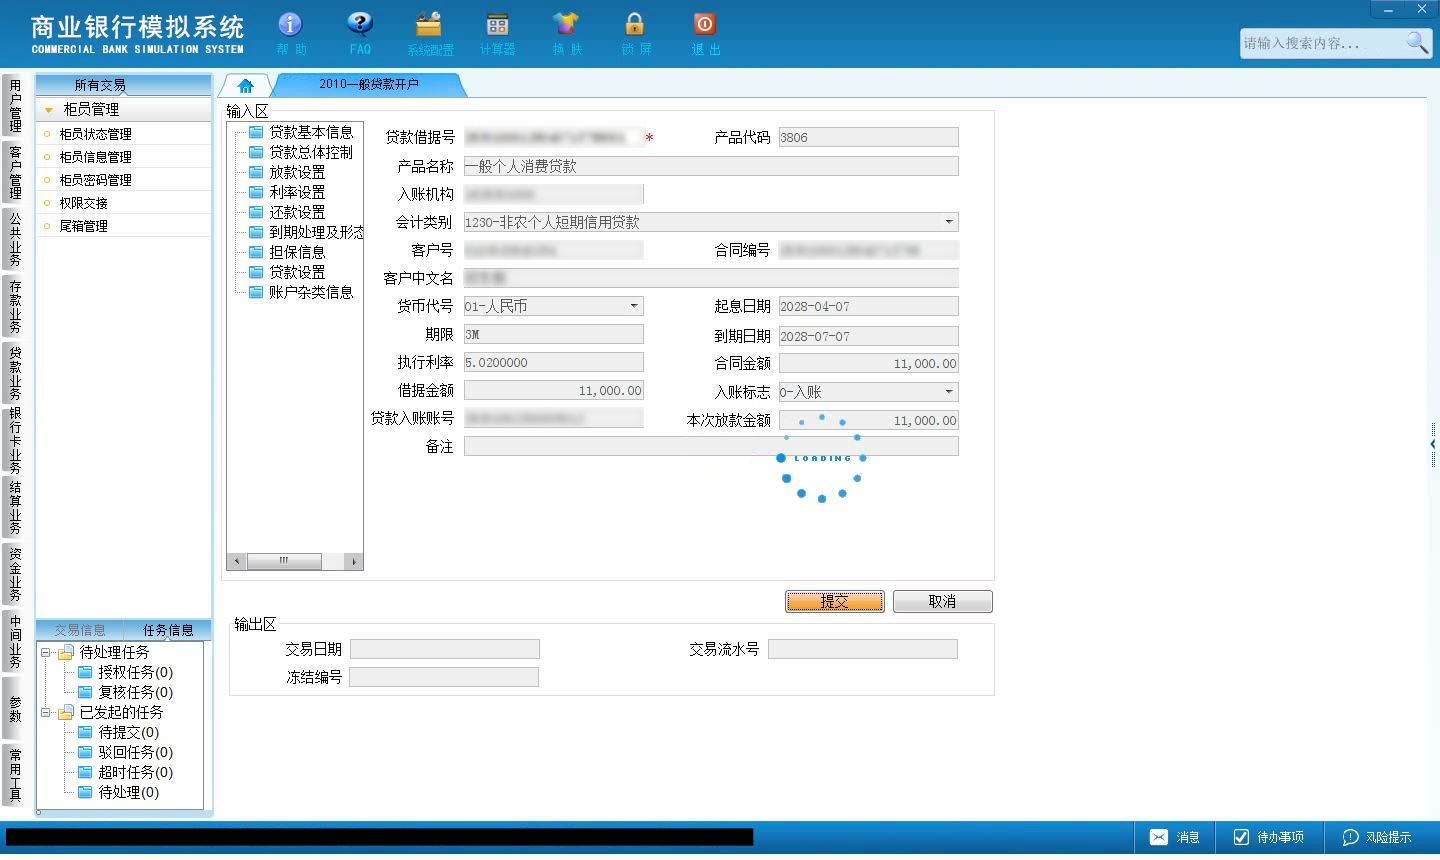Open 公共业务 side tab
Viewport: 1440px width, 860px height.
(x=15, y=240)
